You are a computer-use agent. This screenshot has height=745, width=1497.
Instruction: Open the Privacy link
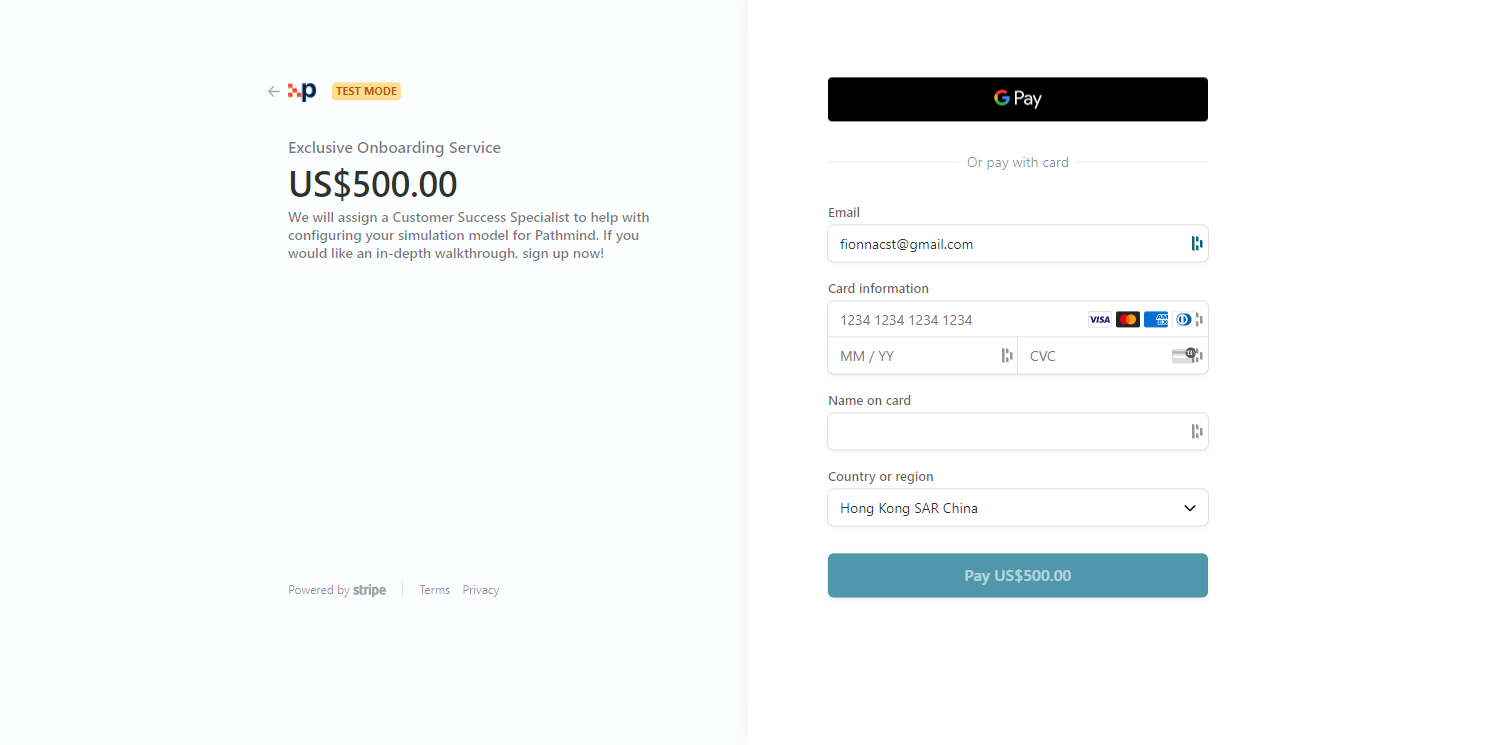pos(481,590)
